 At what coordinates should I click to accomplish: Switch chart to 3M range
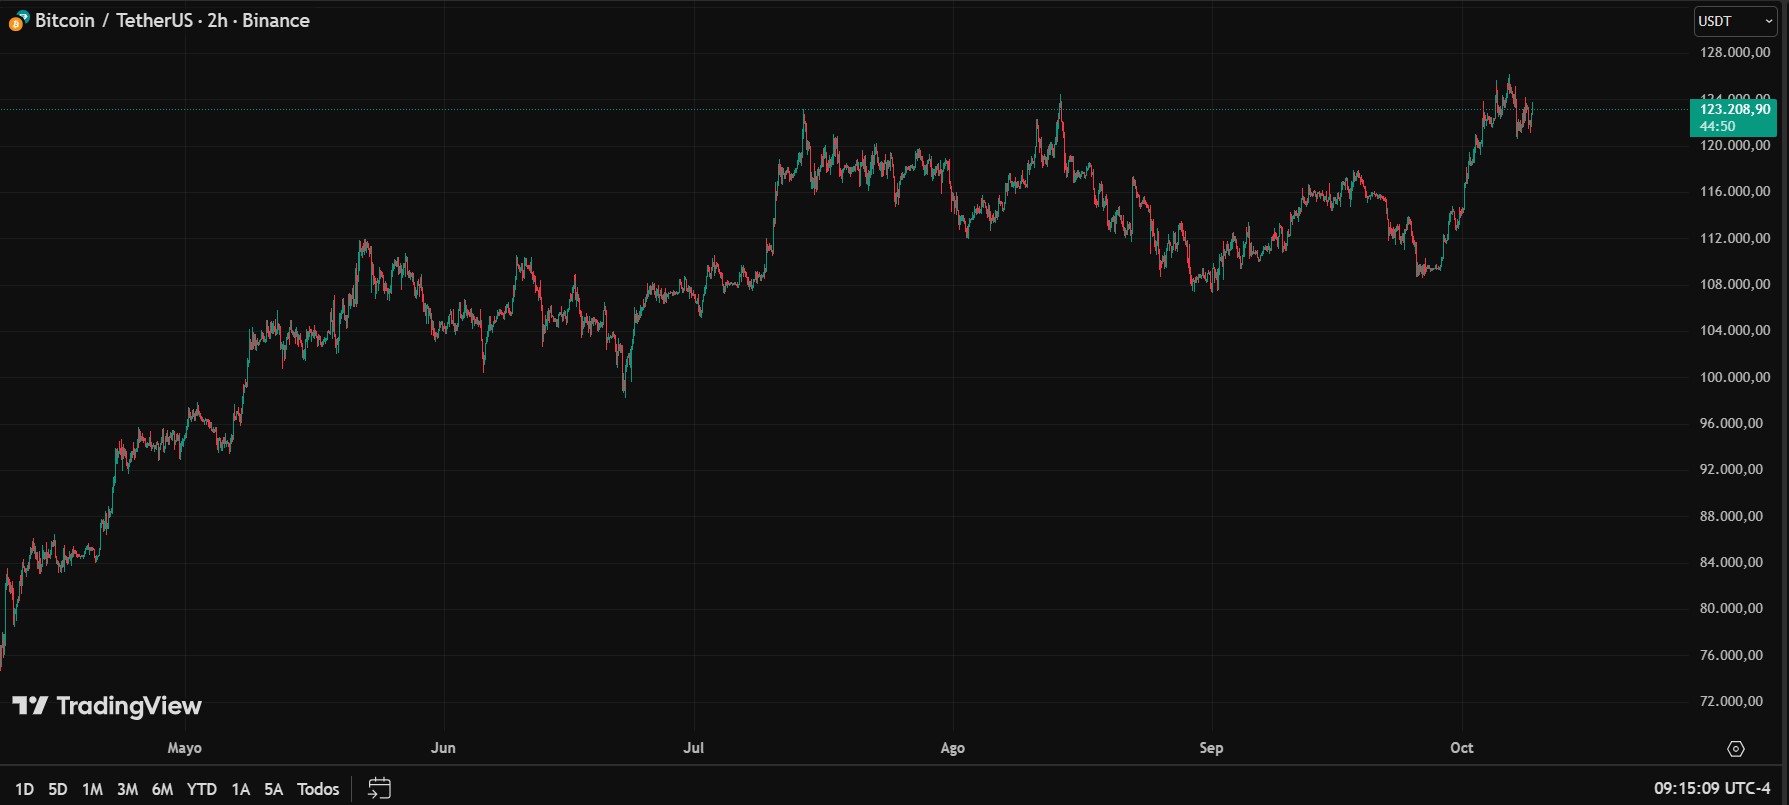[127, 789]
